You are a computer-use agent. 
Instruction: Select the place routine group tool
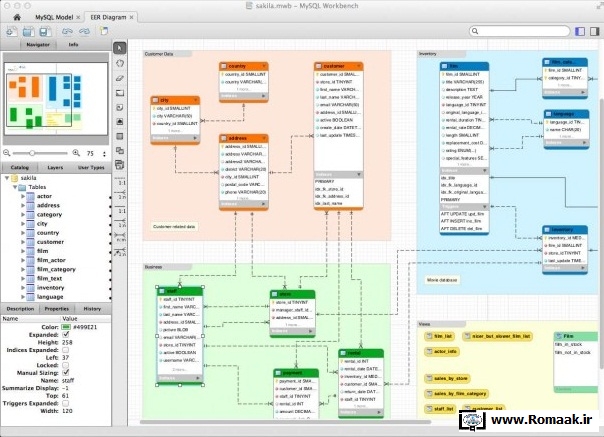click(x=120, y=165)
